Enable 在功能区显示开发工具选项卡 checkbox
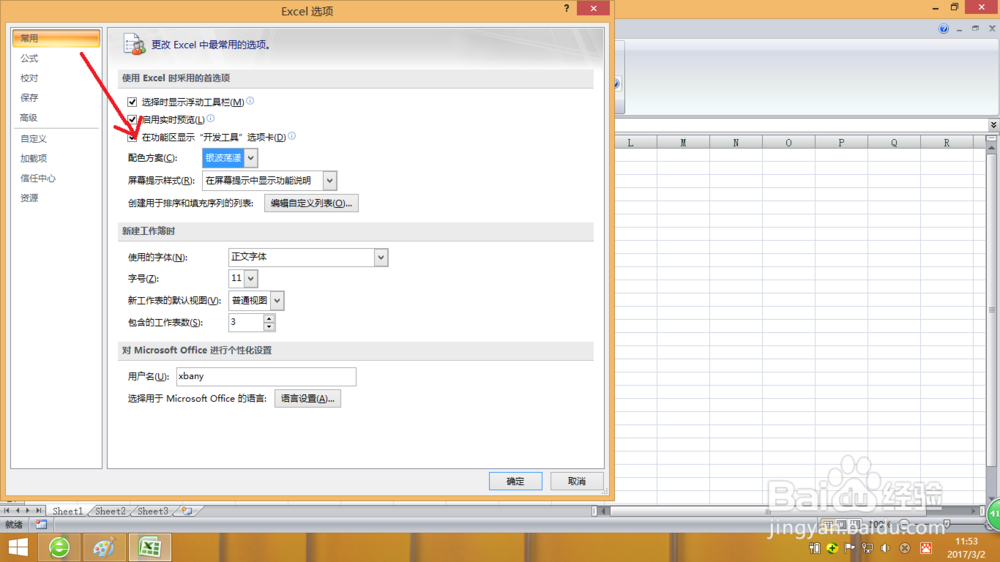The height and width of the screenshot is (562, 1000). [132, 137]
